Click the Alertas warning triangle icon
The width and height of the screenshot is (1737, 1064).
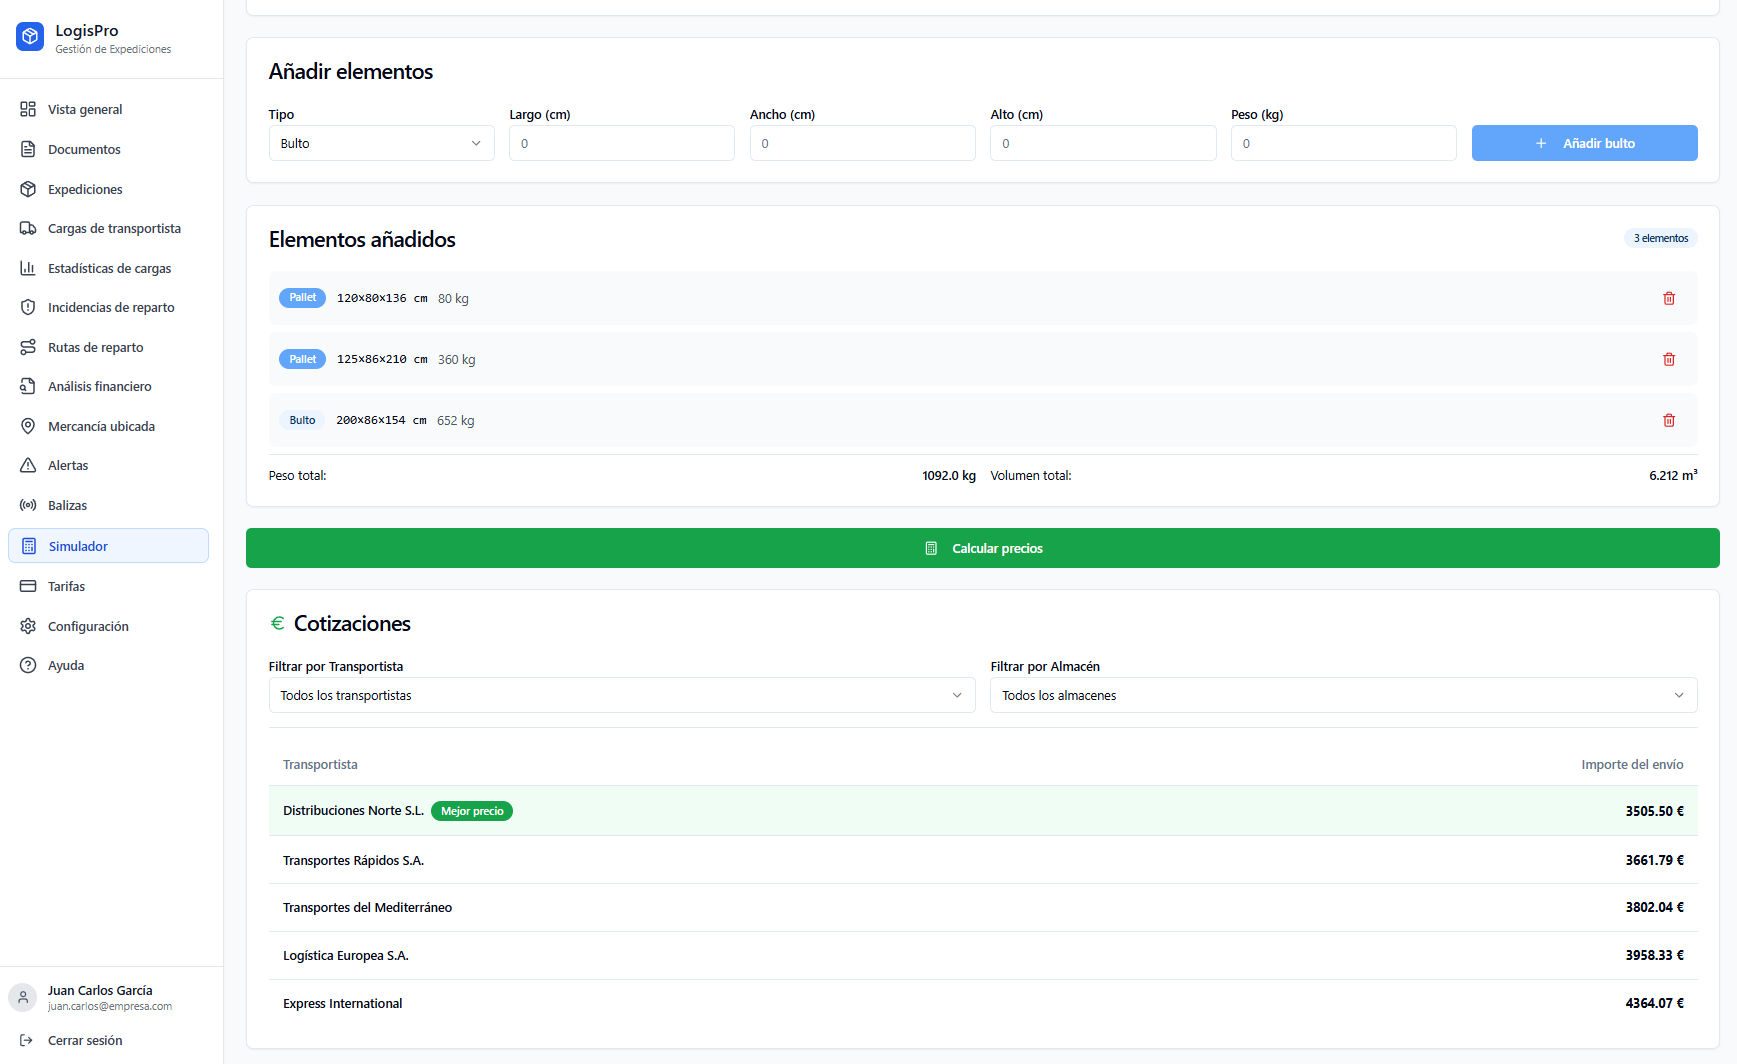tap(28, 465)
